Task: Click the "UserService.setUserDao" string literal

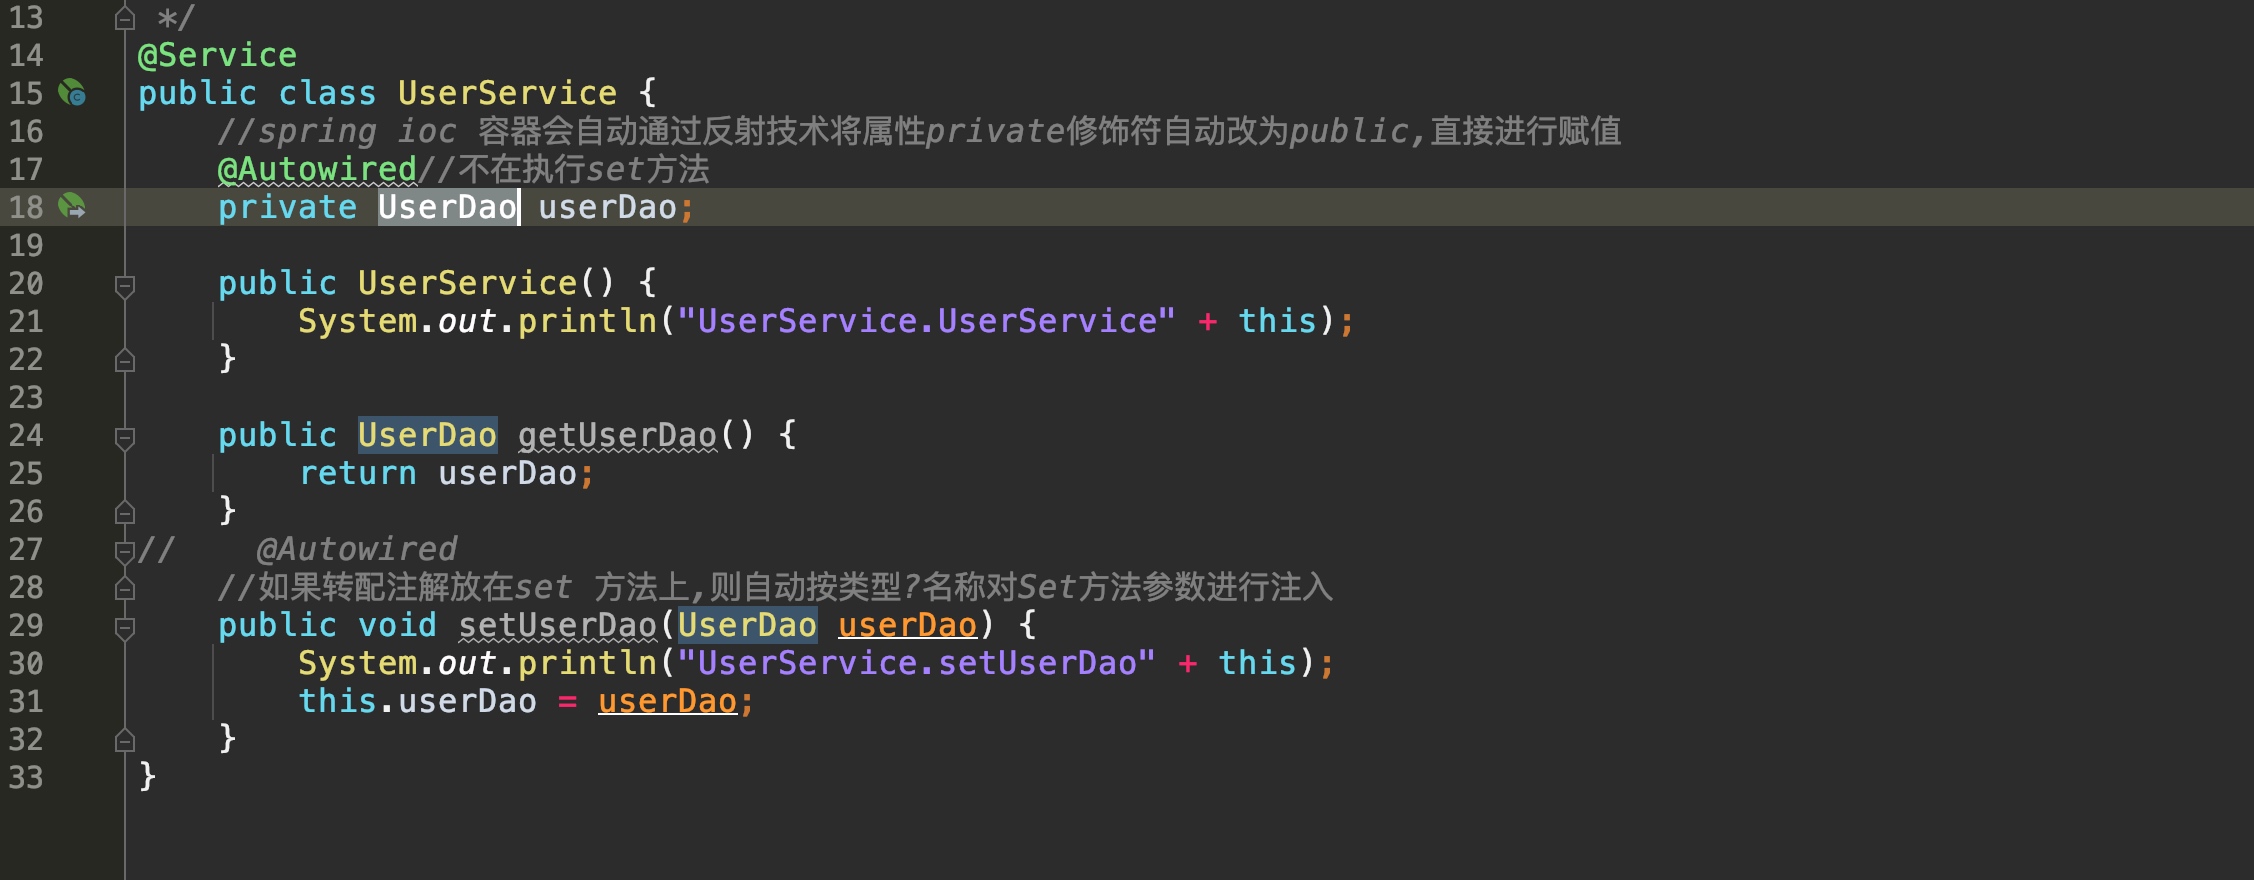Action: [917, 663]
